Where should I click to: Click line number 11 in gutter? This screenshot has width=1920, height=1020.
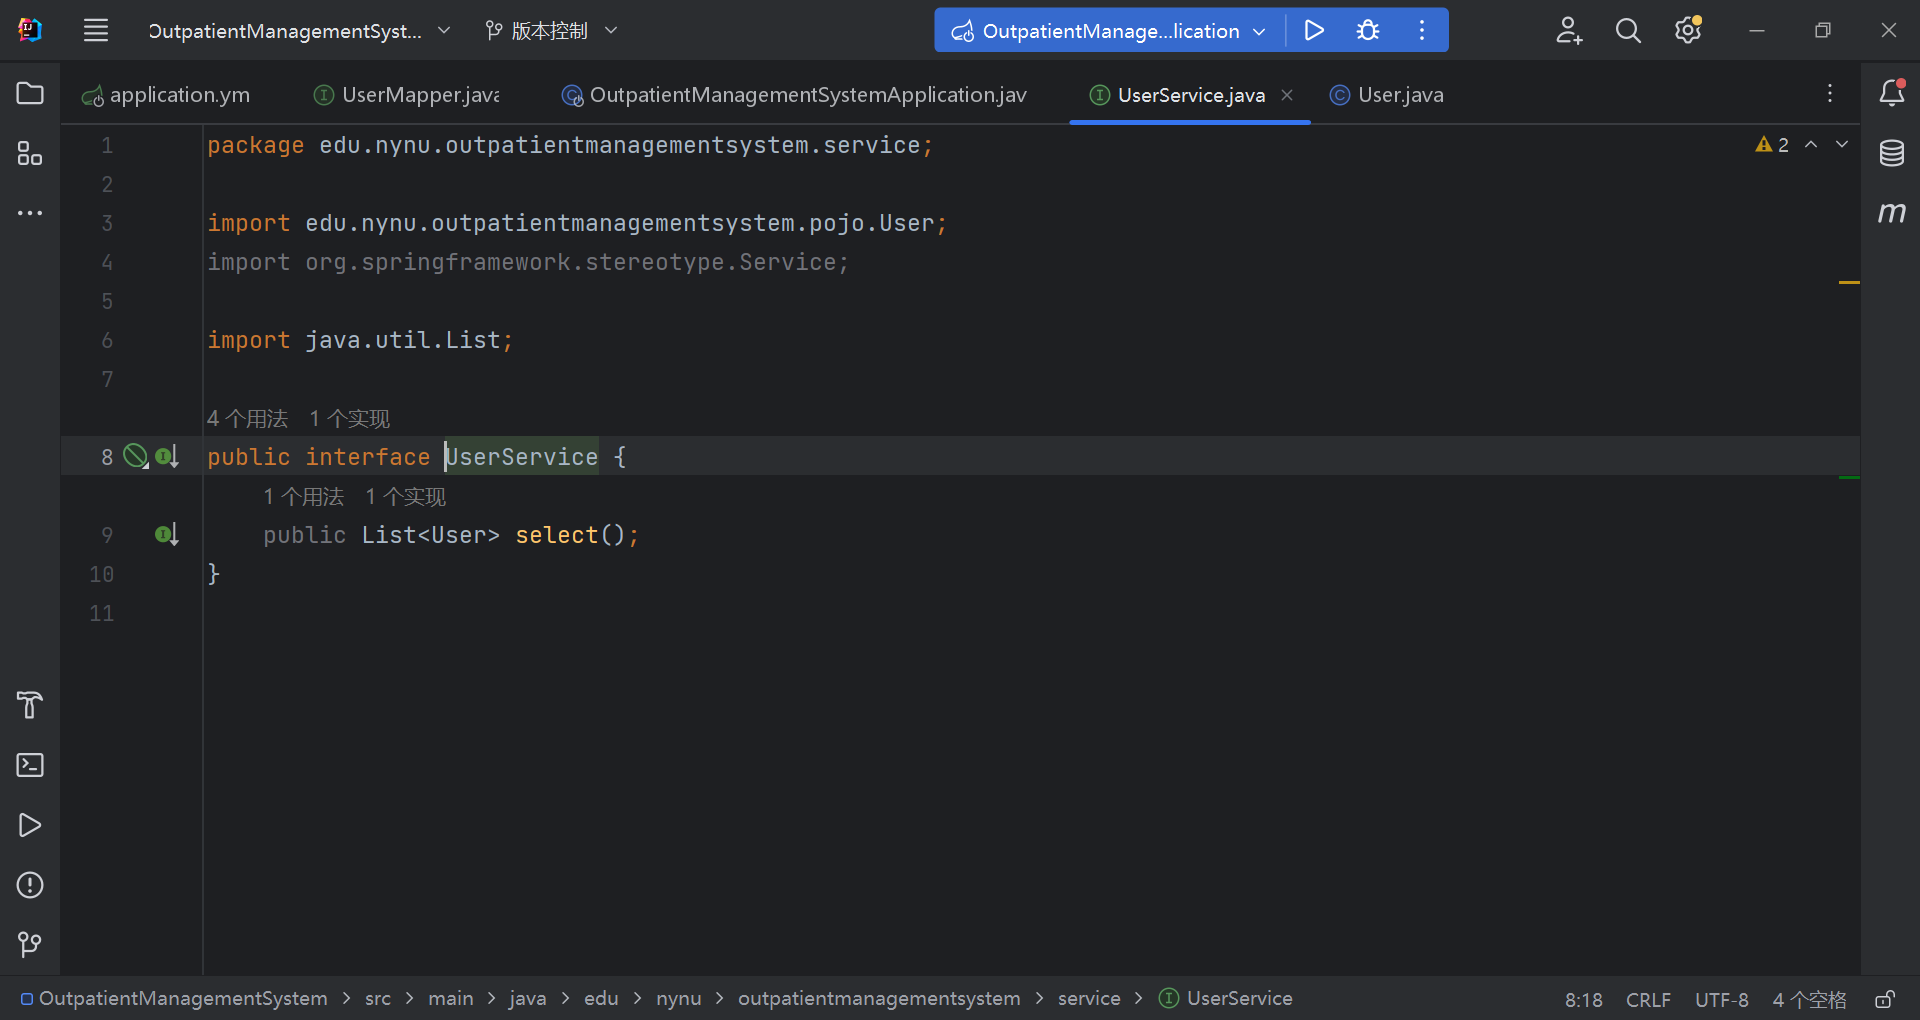(x=102, y=613)
